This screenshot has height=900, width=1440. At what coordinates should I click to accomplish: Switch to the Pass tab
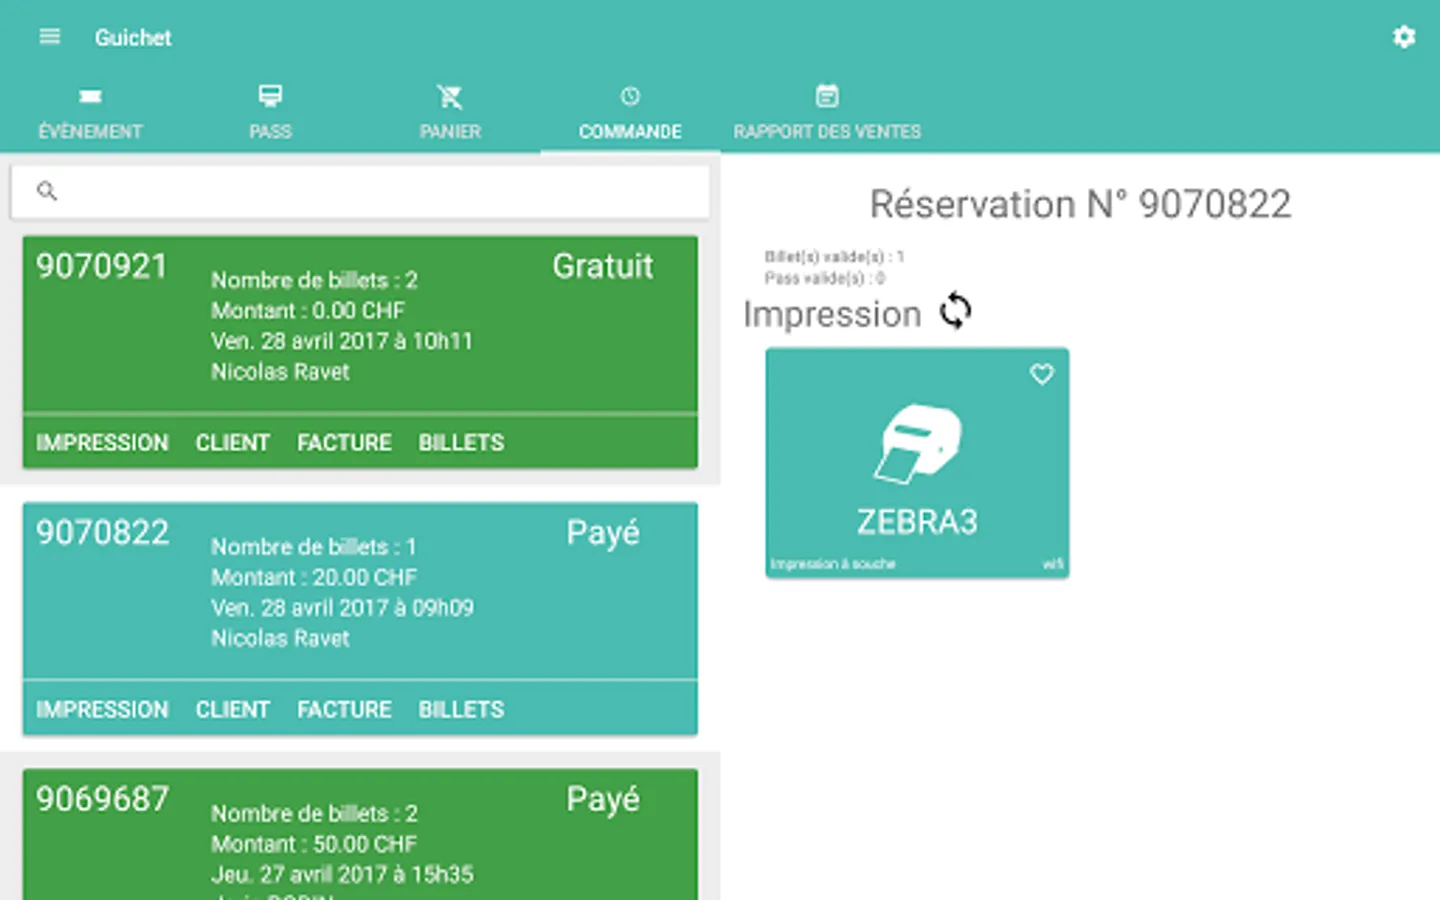click(x=270, y=112)
